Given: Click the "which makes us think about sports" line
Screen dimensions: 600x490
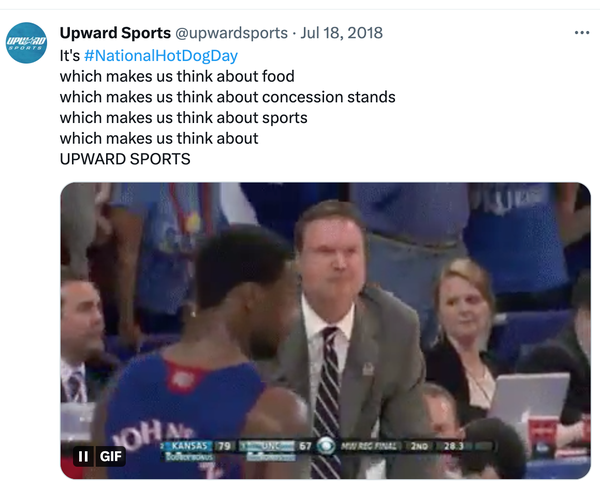Looking at the screenshot, I should point(183,118).
